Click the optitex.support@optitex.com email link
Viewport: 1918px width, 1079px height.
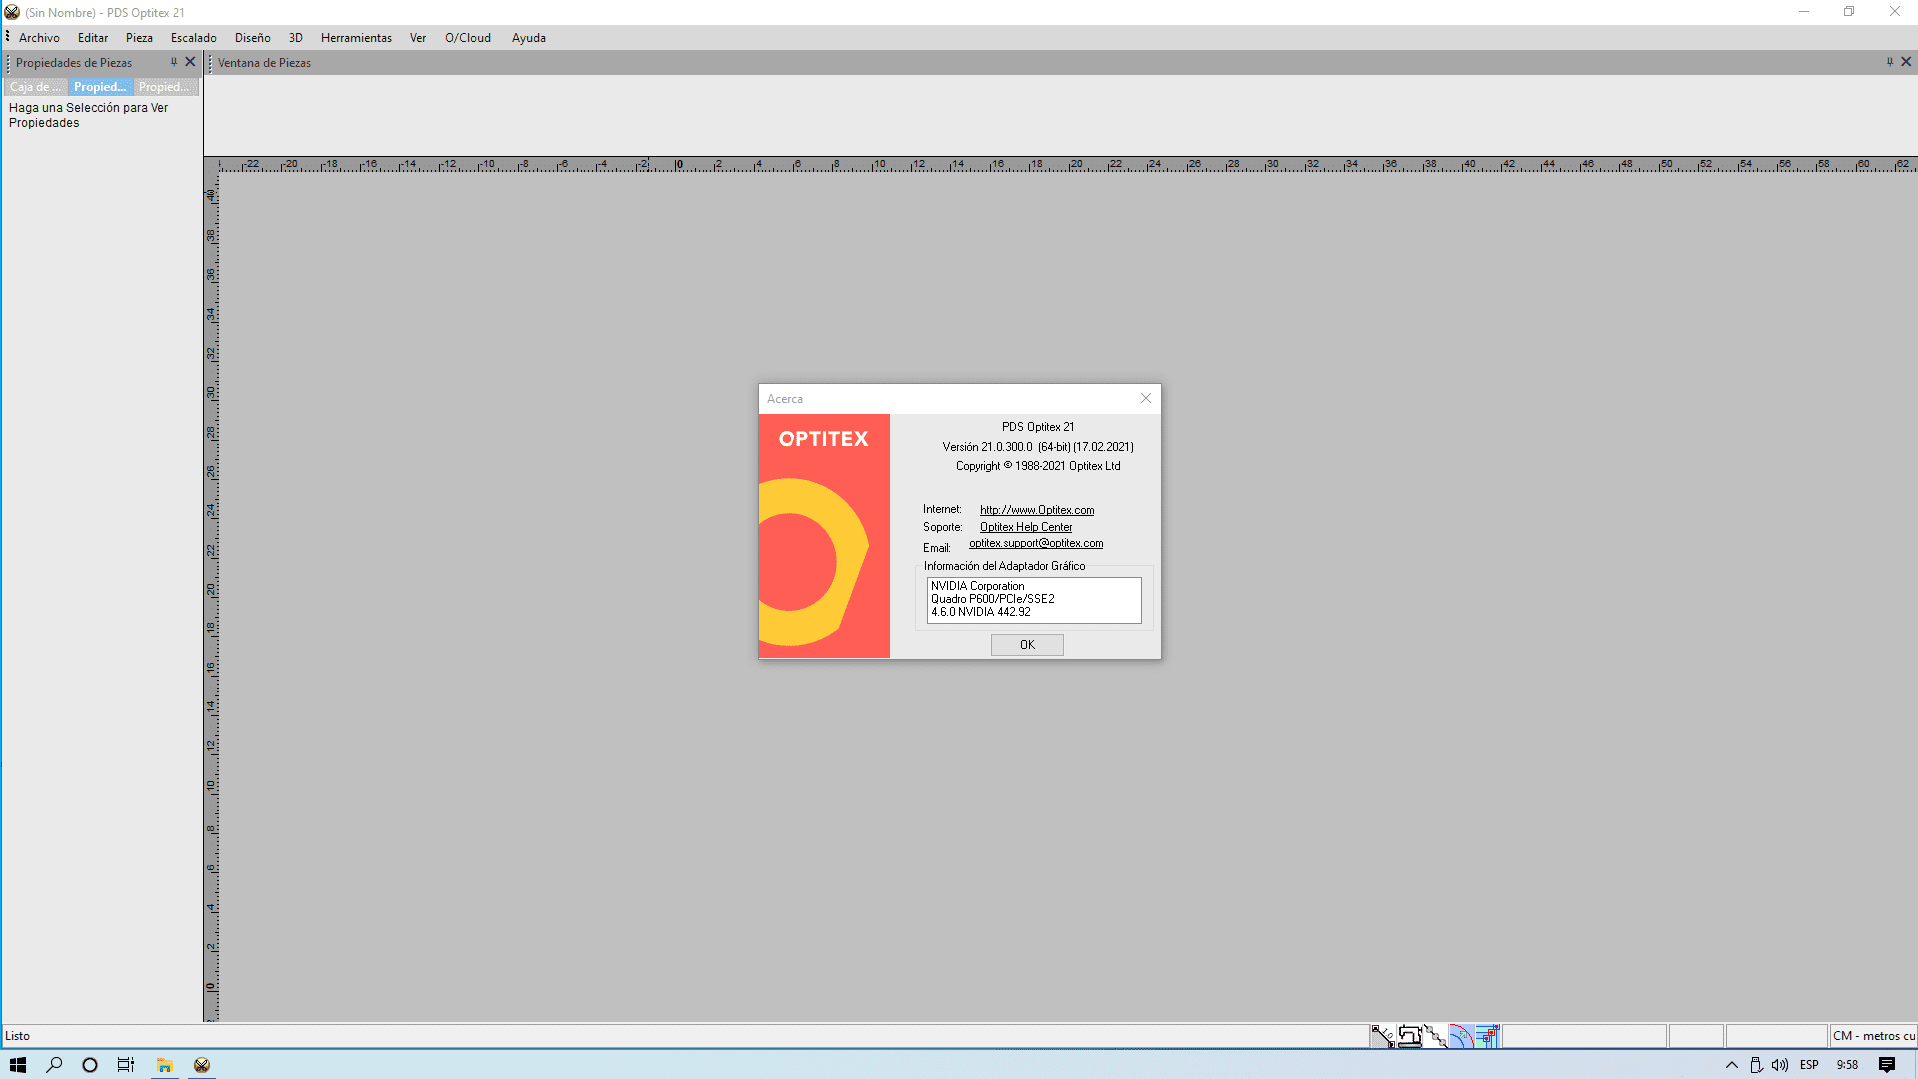coord(1035,544)
